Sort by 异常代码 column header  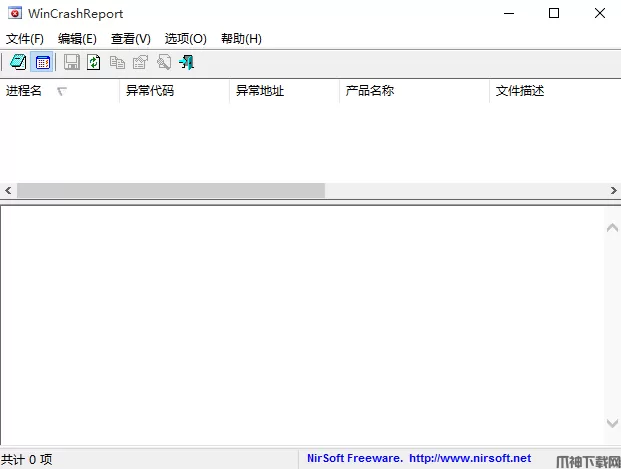coord(174,91)
